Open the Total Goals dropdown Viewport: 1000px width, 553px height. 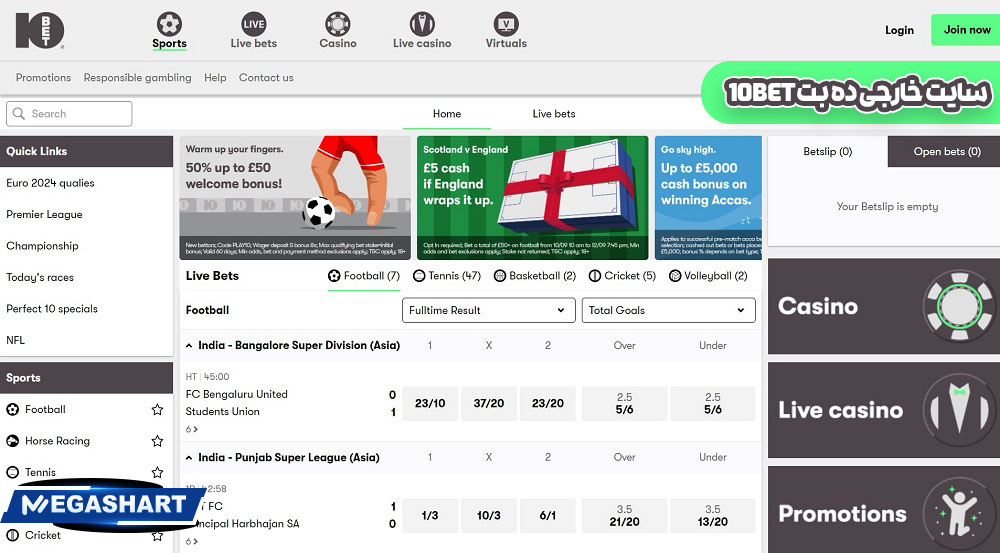click(x=668, y=310)
